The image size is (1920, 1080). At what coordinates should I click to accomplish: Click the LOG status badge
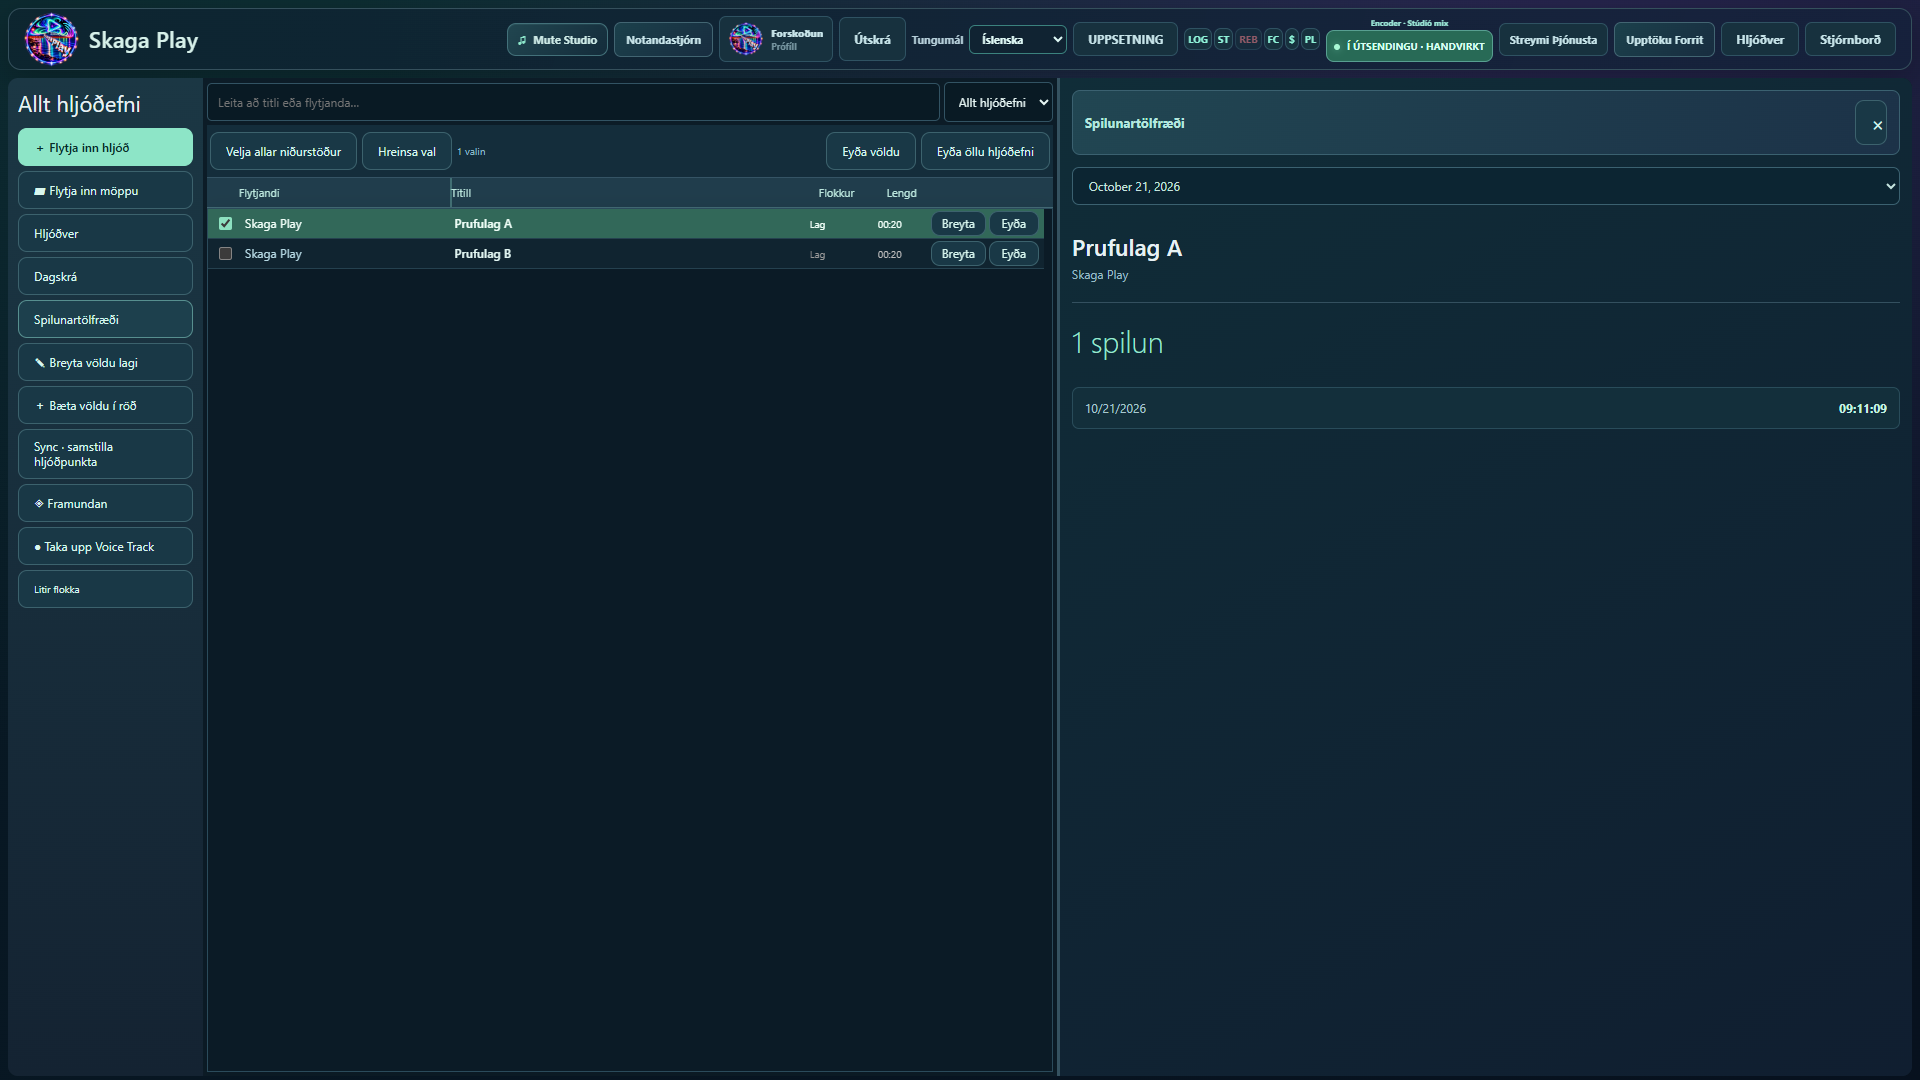click(1197, 40)
